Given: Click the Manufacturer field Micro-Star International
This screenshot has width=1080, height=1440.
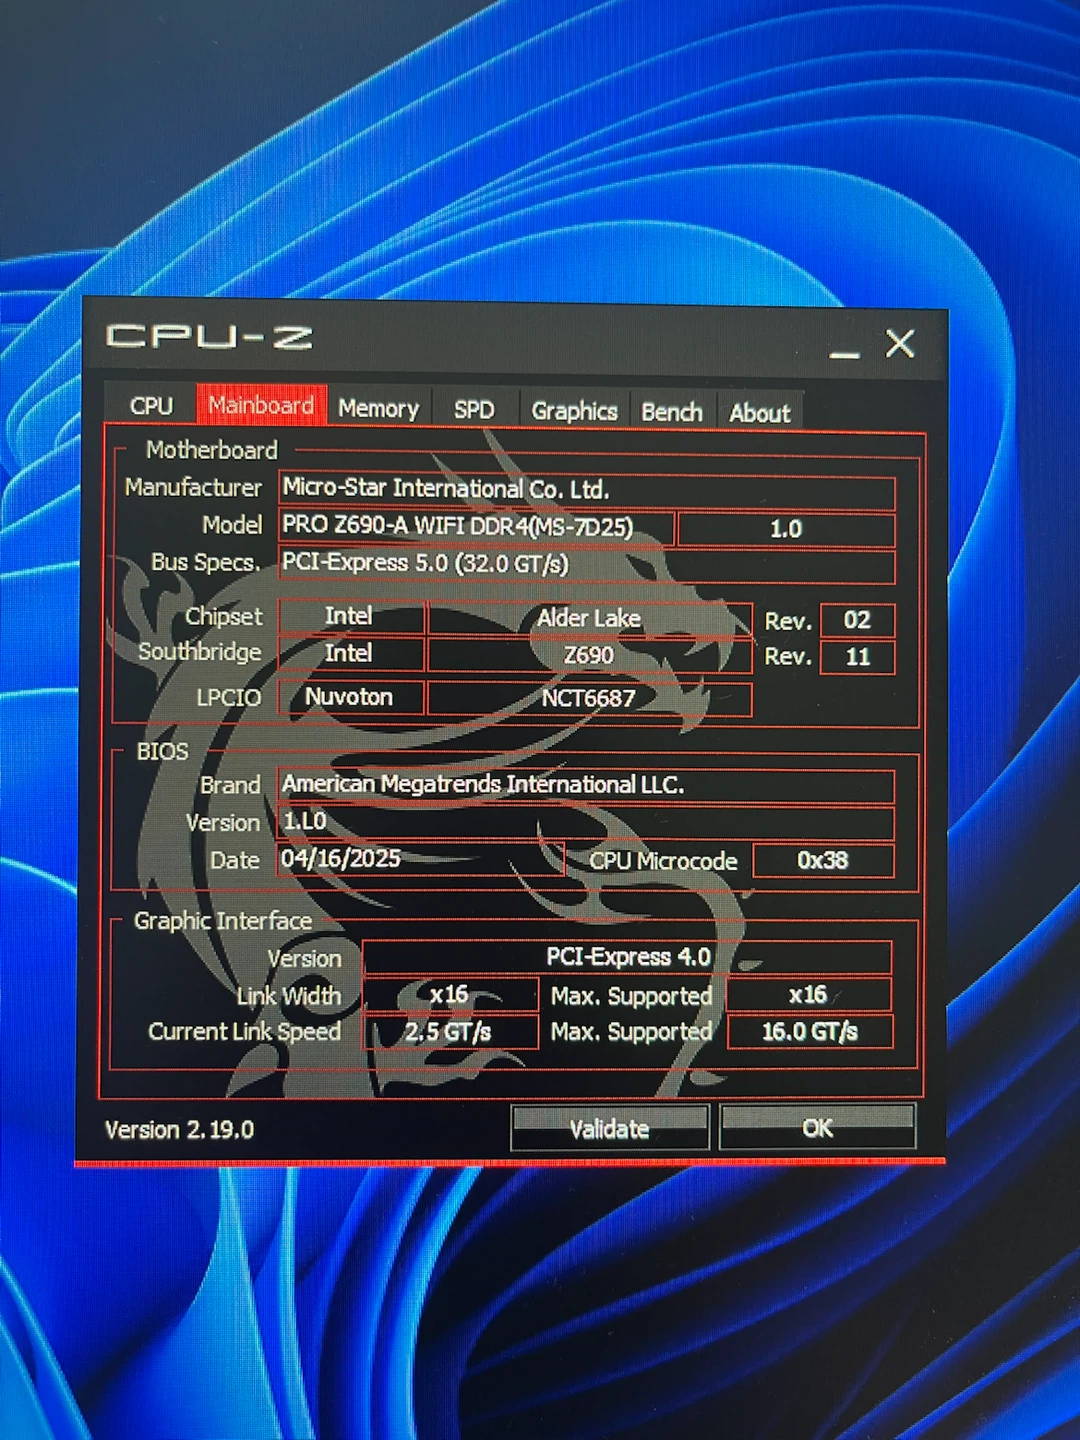Looking at the screenshot, I should pyautogui.click(x=587, y=490).
